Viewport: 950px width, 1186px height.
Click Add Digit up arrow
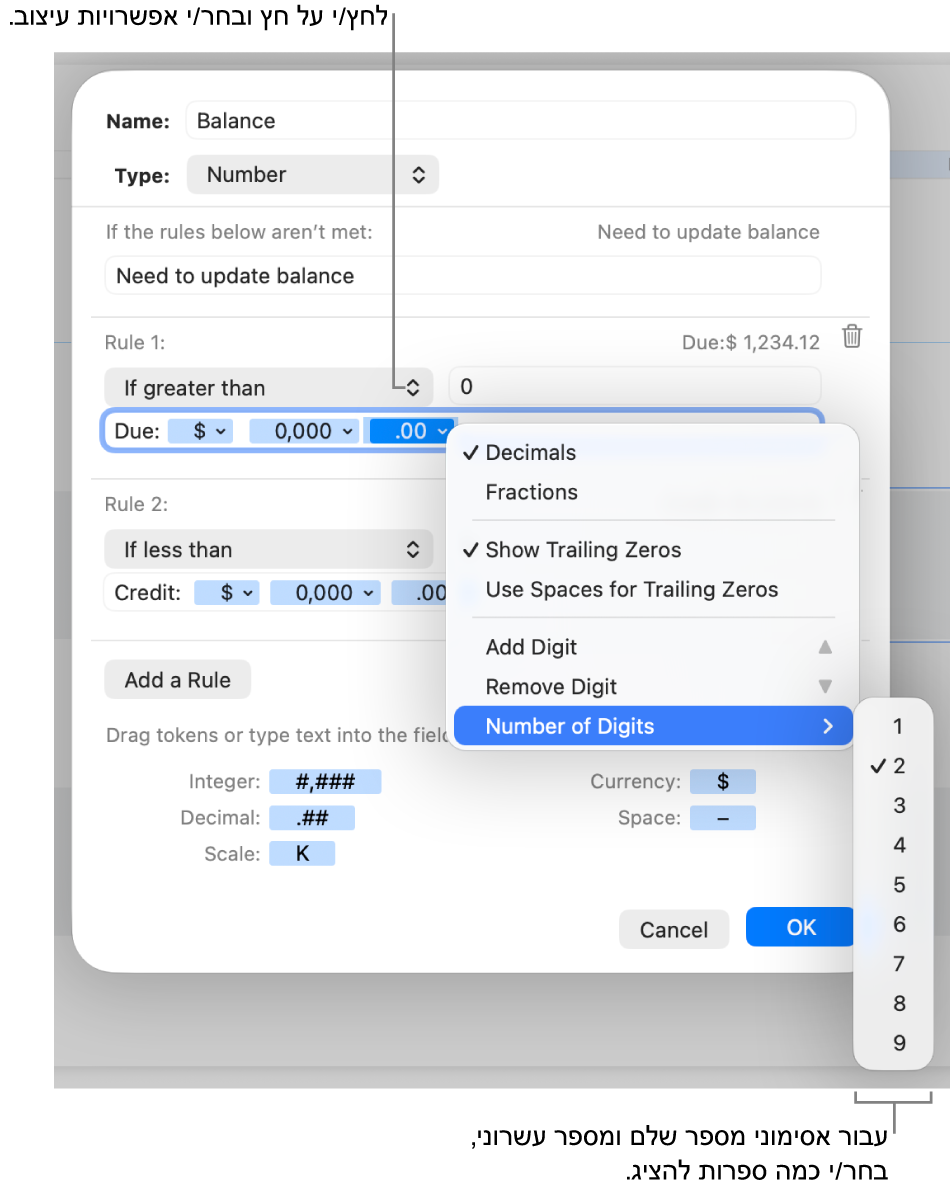[825, 647]
